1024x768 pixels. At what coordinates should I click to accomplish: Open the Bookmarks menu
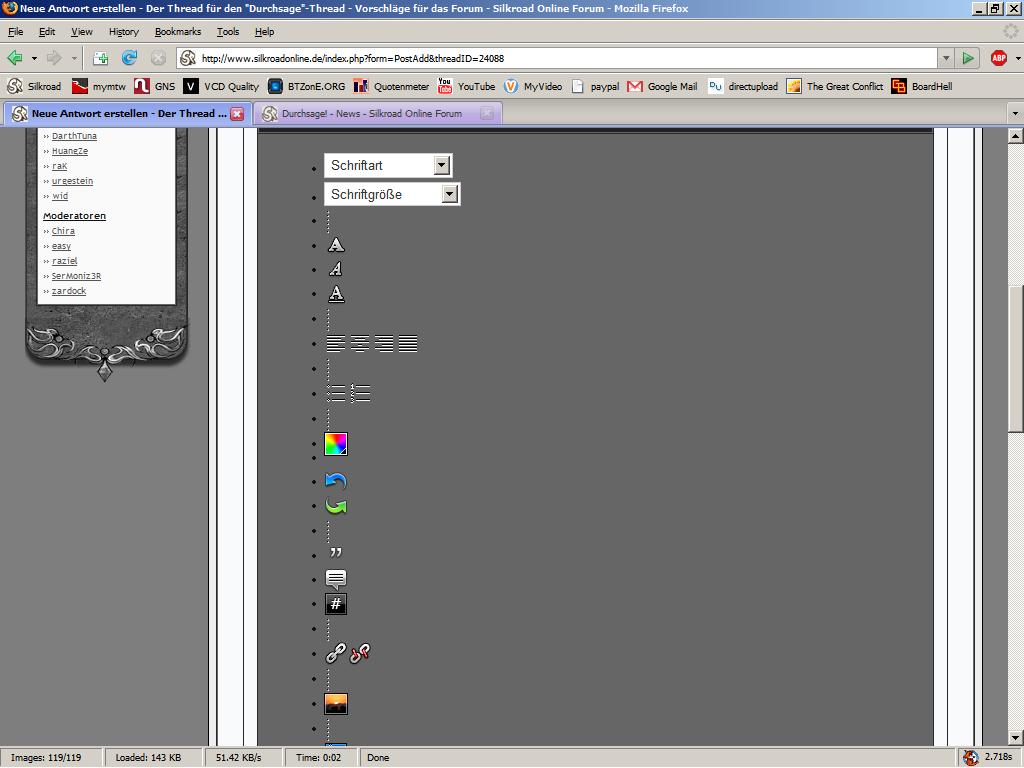[x=177, y=32]
